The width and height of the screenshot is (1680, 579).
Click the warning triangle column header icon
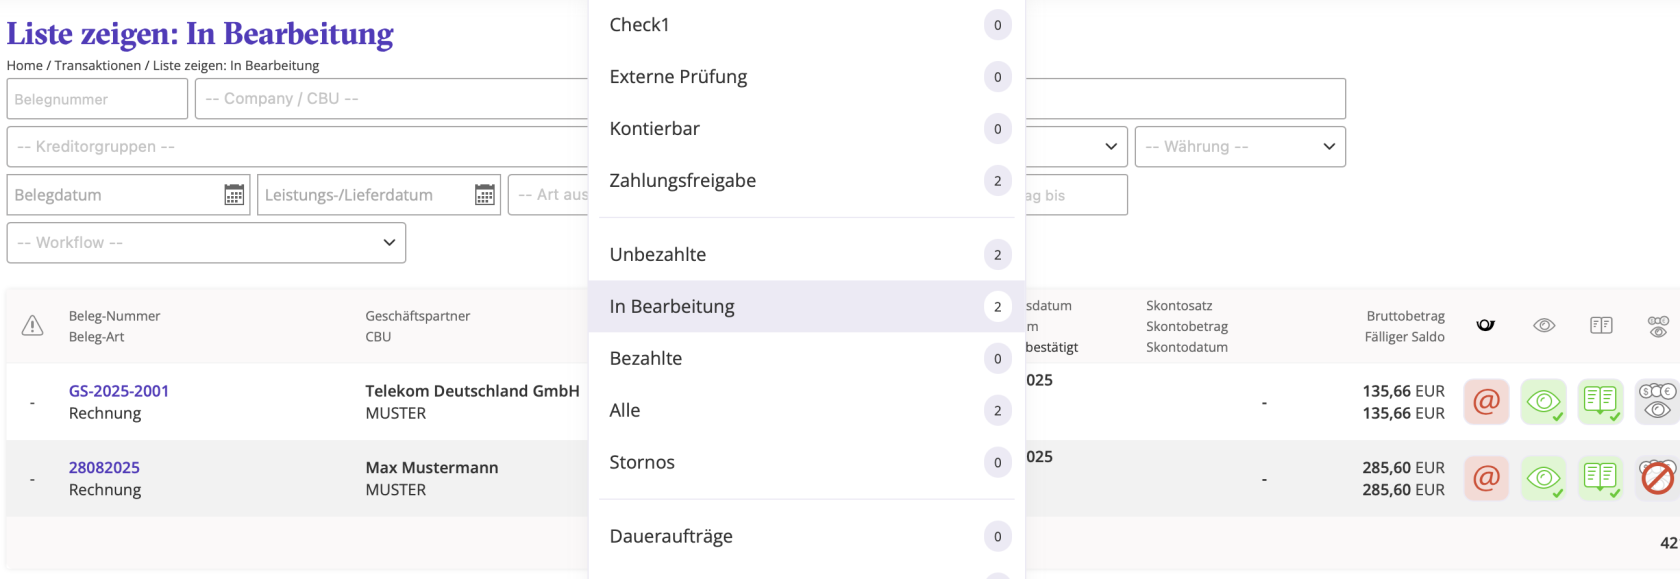(33, 326)
